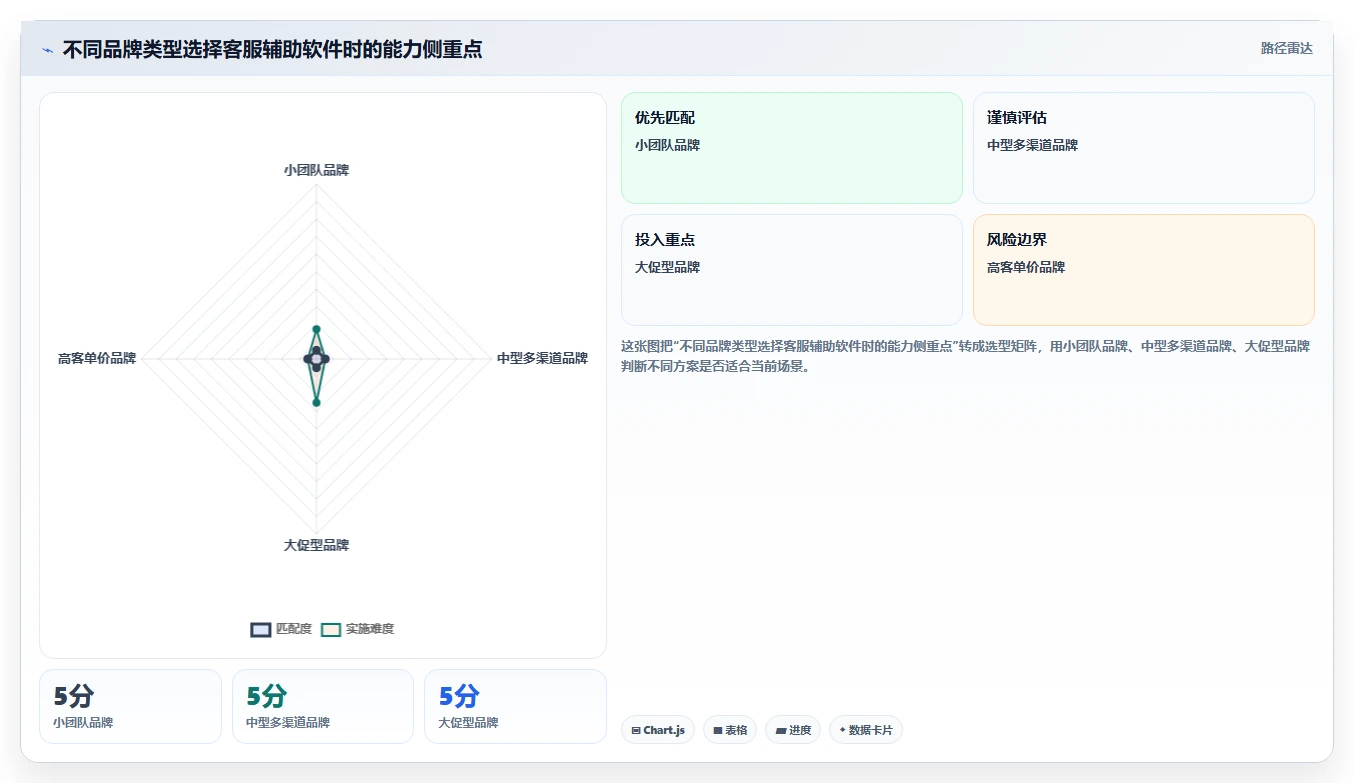This screenshot has width=1354, height=783.
Task: Click the page title 不同品牌类型选择客服辅助软件时的能力侧重点
Action: (272, 50)
